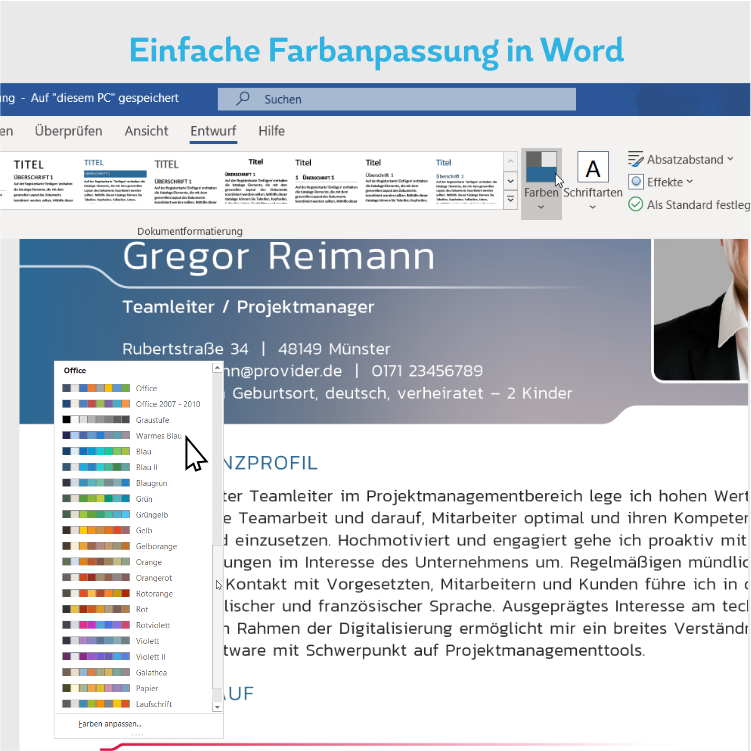
Task: Select the Papier color theme
Action: tap(132, 688)
